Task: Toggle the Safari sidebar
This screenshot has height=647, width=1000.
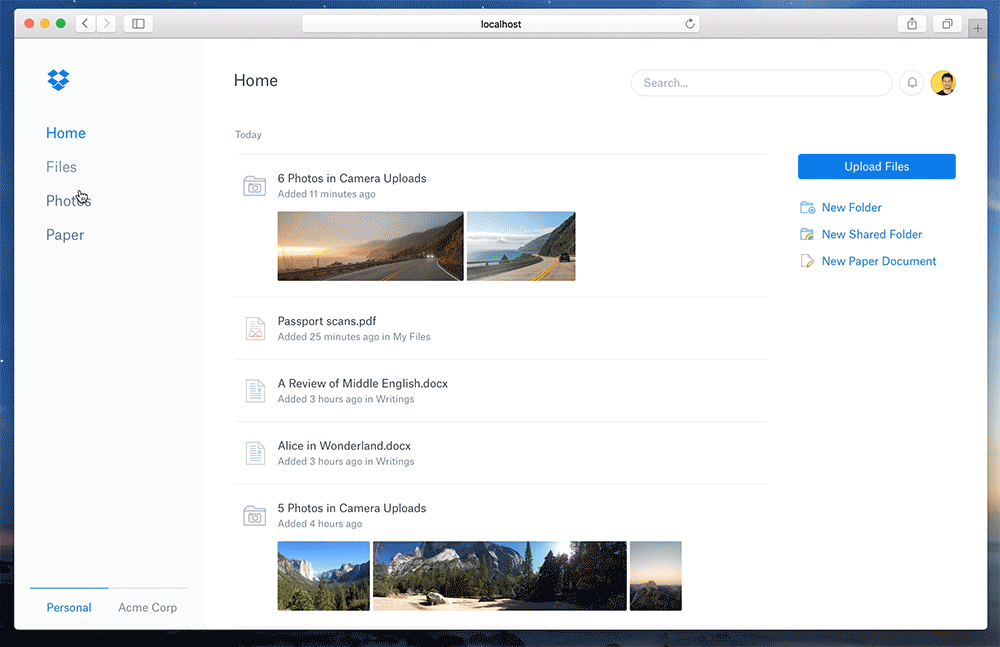Action: tap(137, 23)
